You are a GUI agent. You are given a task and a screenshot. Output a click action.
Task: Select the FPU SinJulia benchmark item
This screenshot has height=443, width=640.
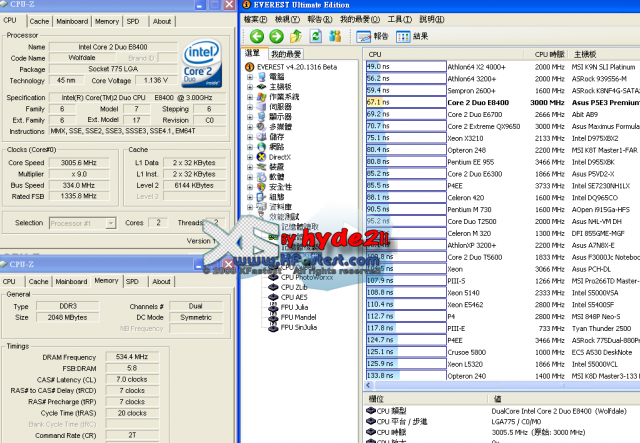coord(293,327)
